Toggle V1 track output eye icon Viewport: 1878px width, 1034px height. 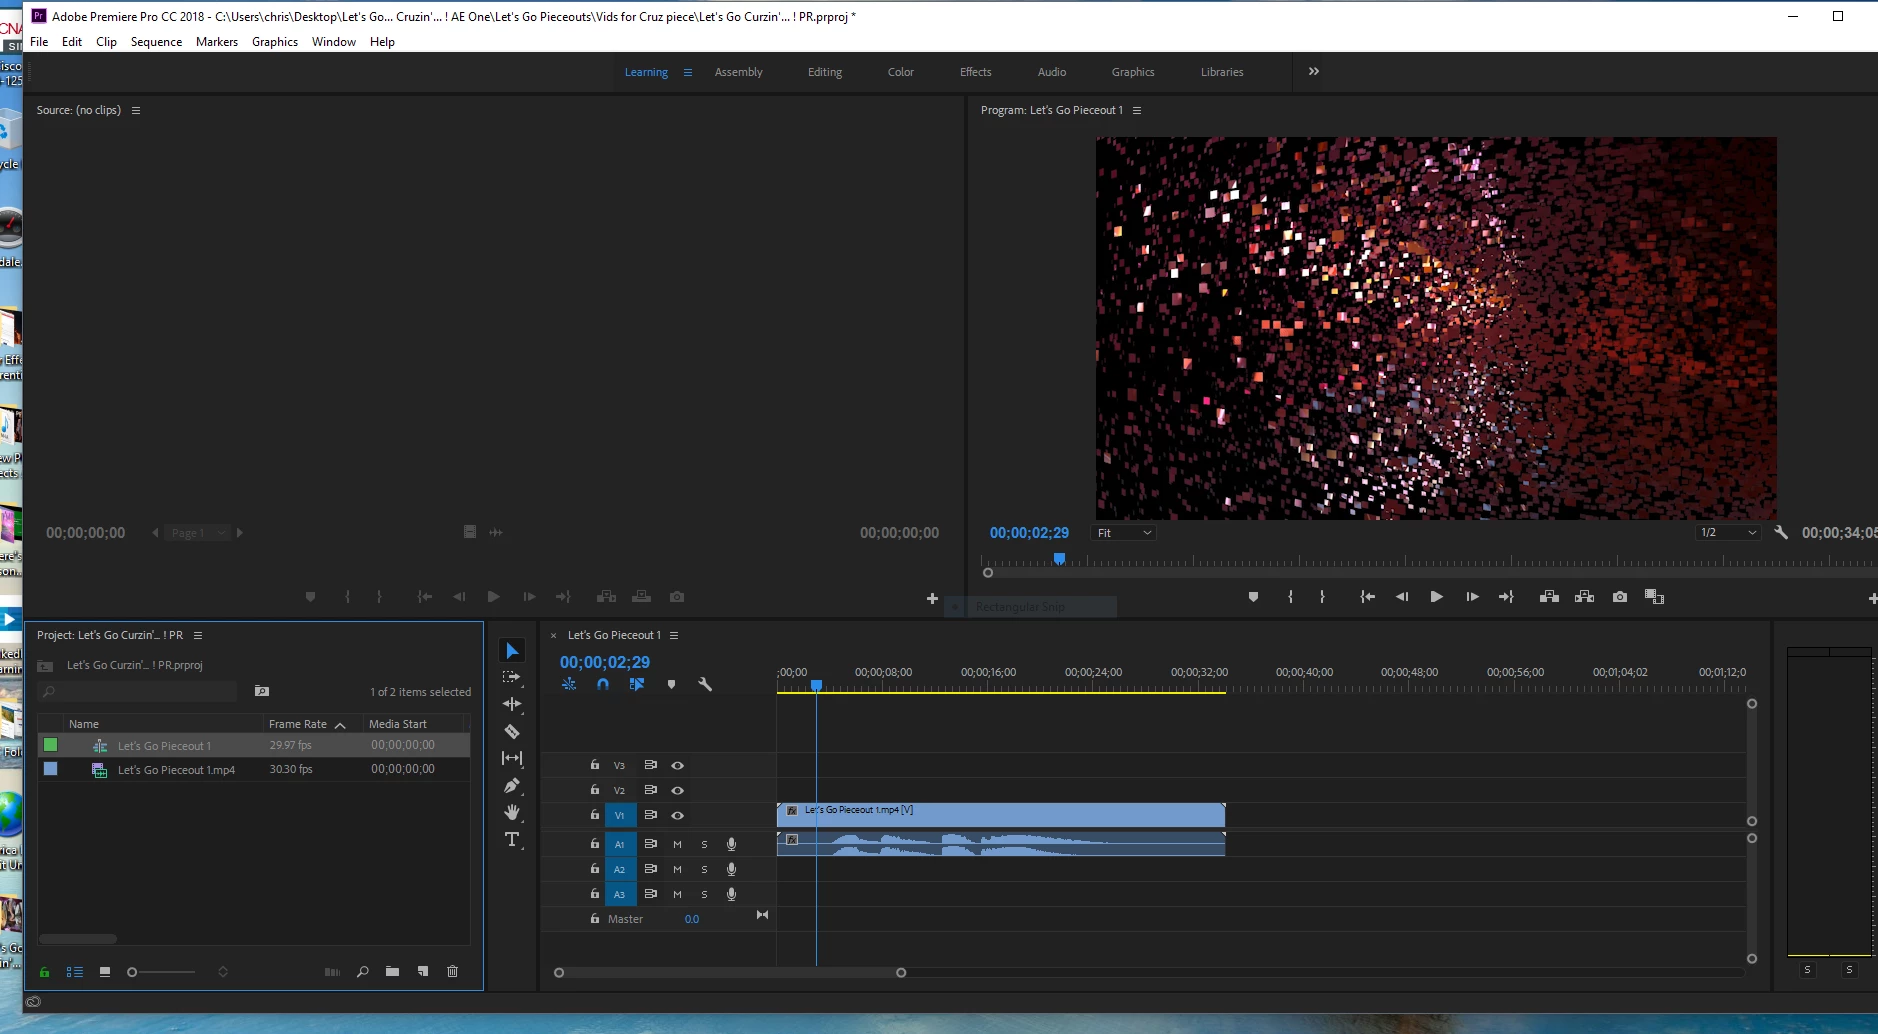pos(677,815)
